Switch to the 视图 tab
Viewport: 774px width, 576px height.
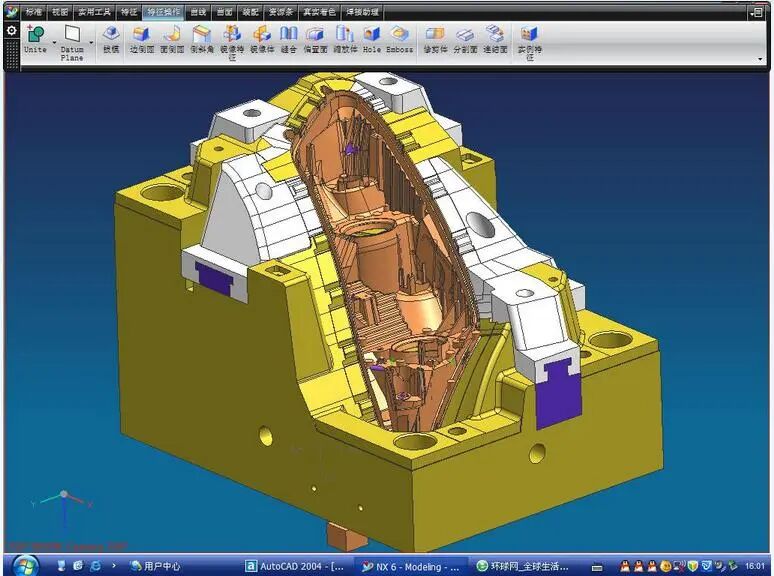coord(60,12)
